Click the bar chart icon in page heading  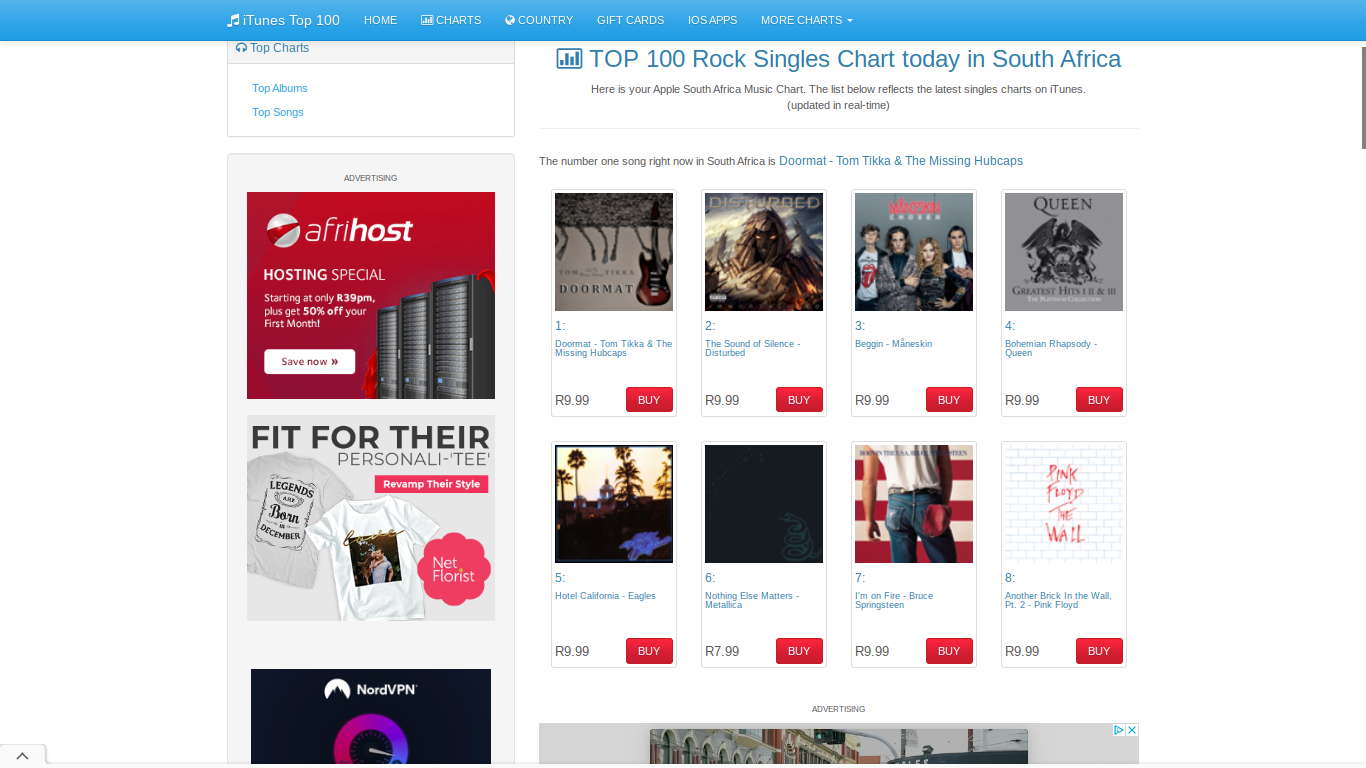pyautogui.click(x=569, y=59)
